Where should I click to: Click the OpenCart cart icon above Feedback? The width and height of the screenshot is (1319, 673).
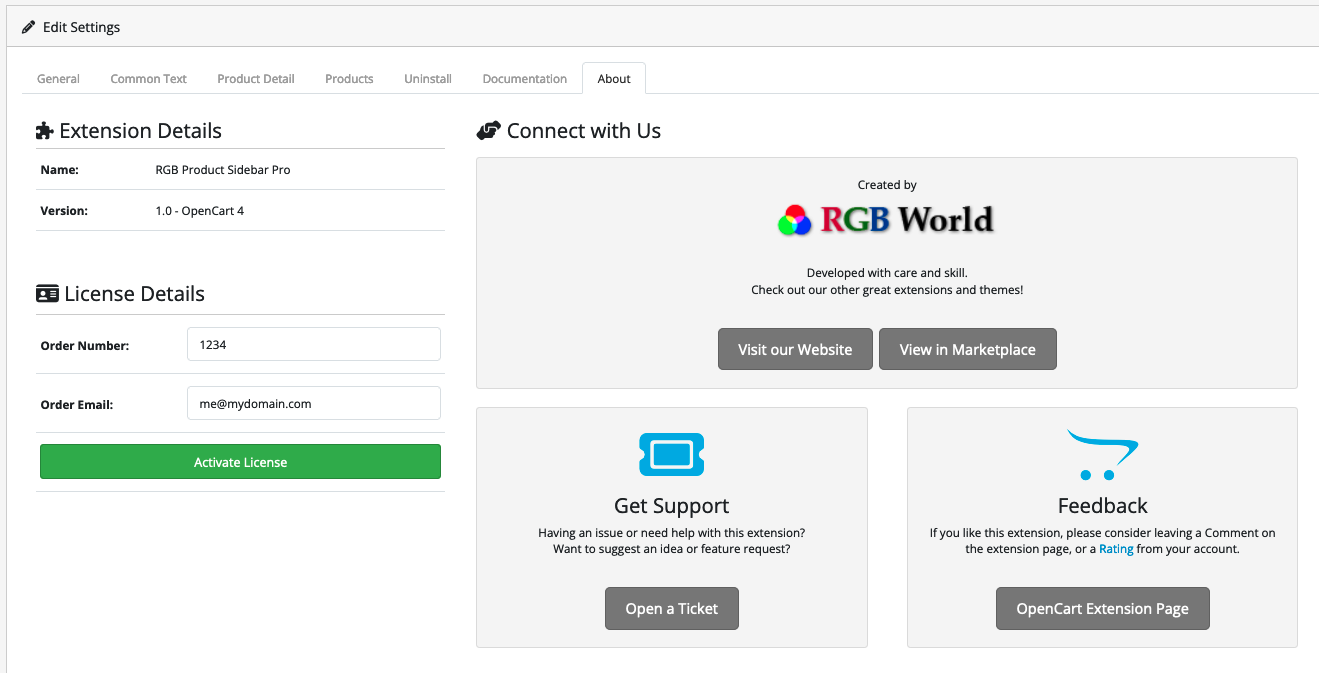pos(1102,455)
